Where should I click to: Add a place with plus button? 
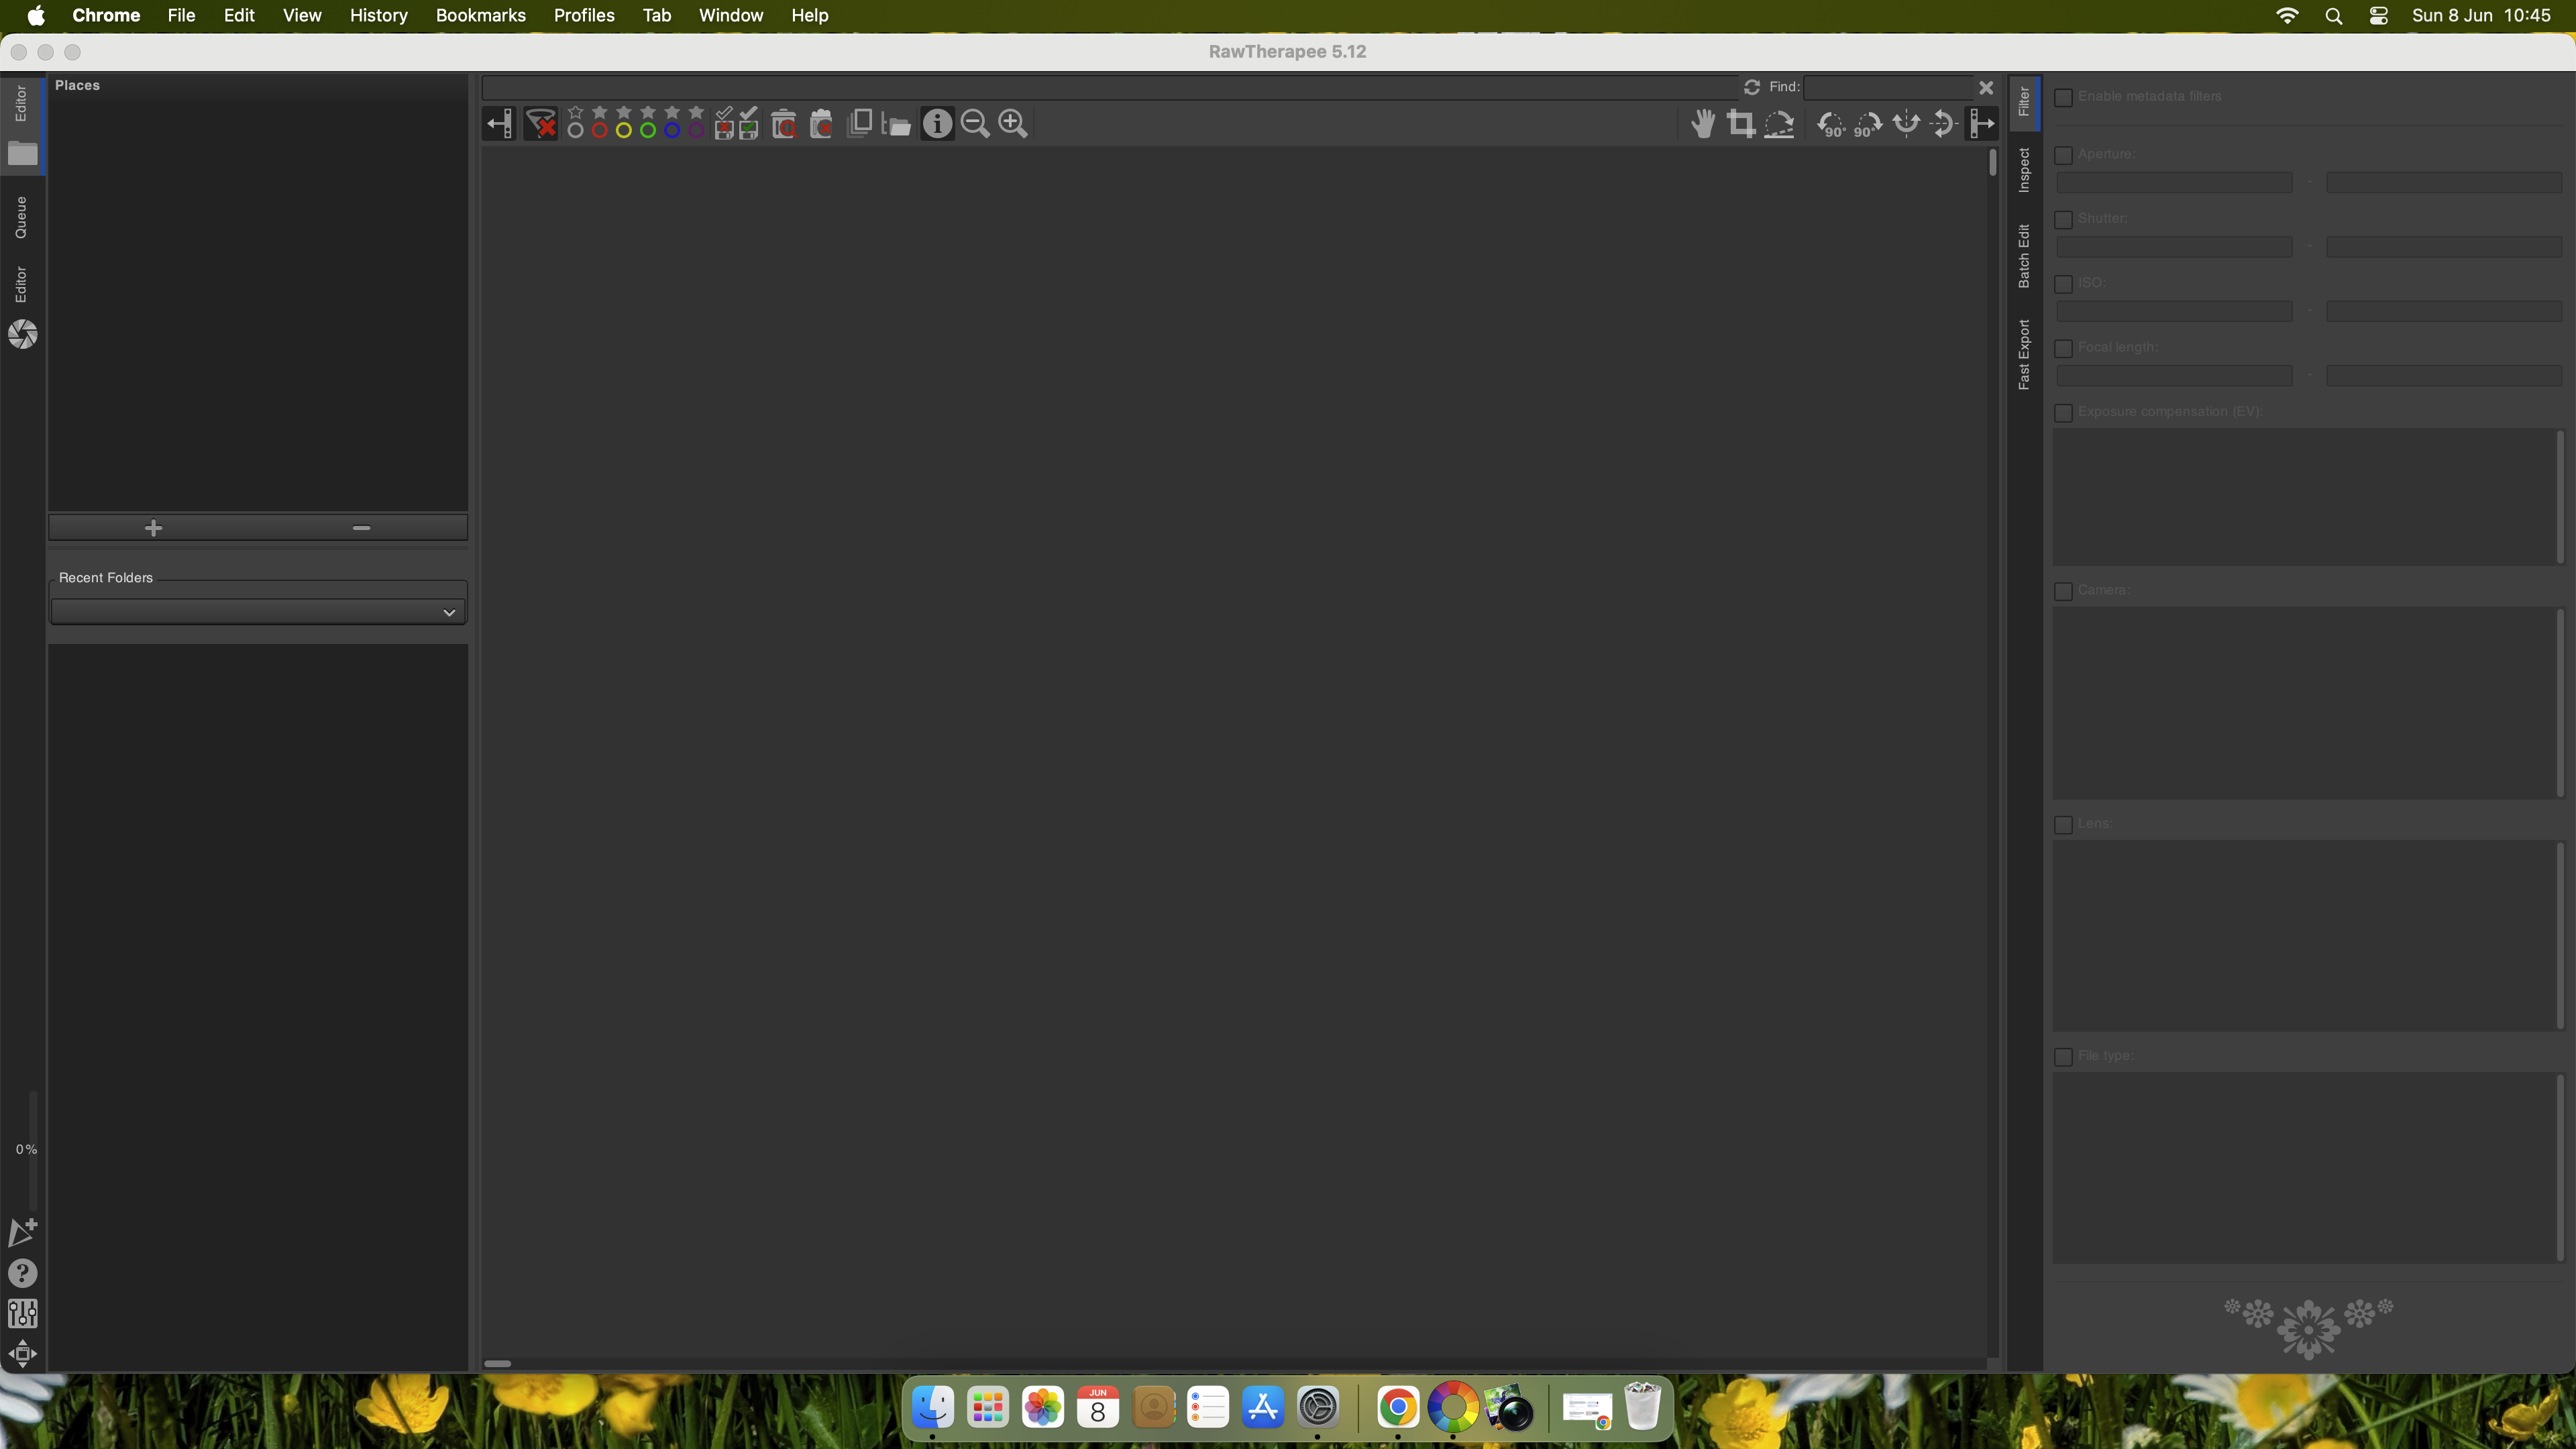[x=153, y=528]
